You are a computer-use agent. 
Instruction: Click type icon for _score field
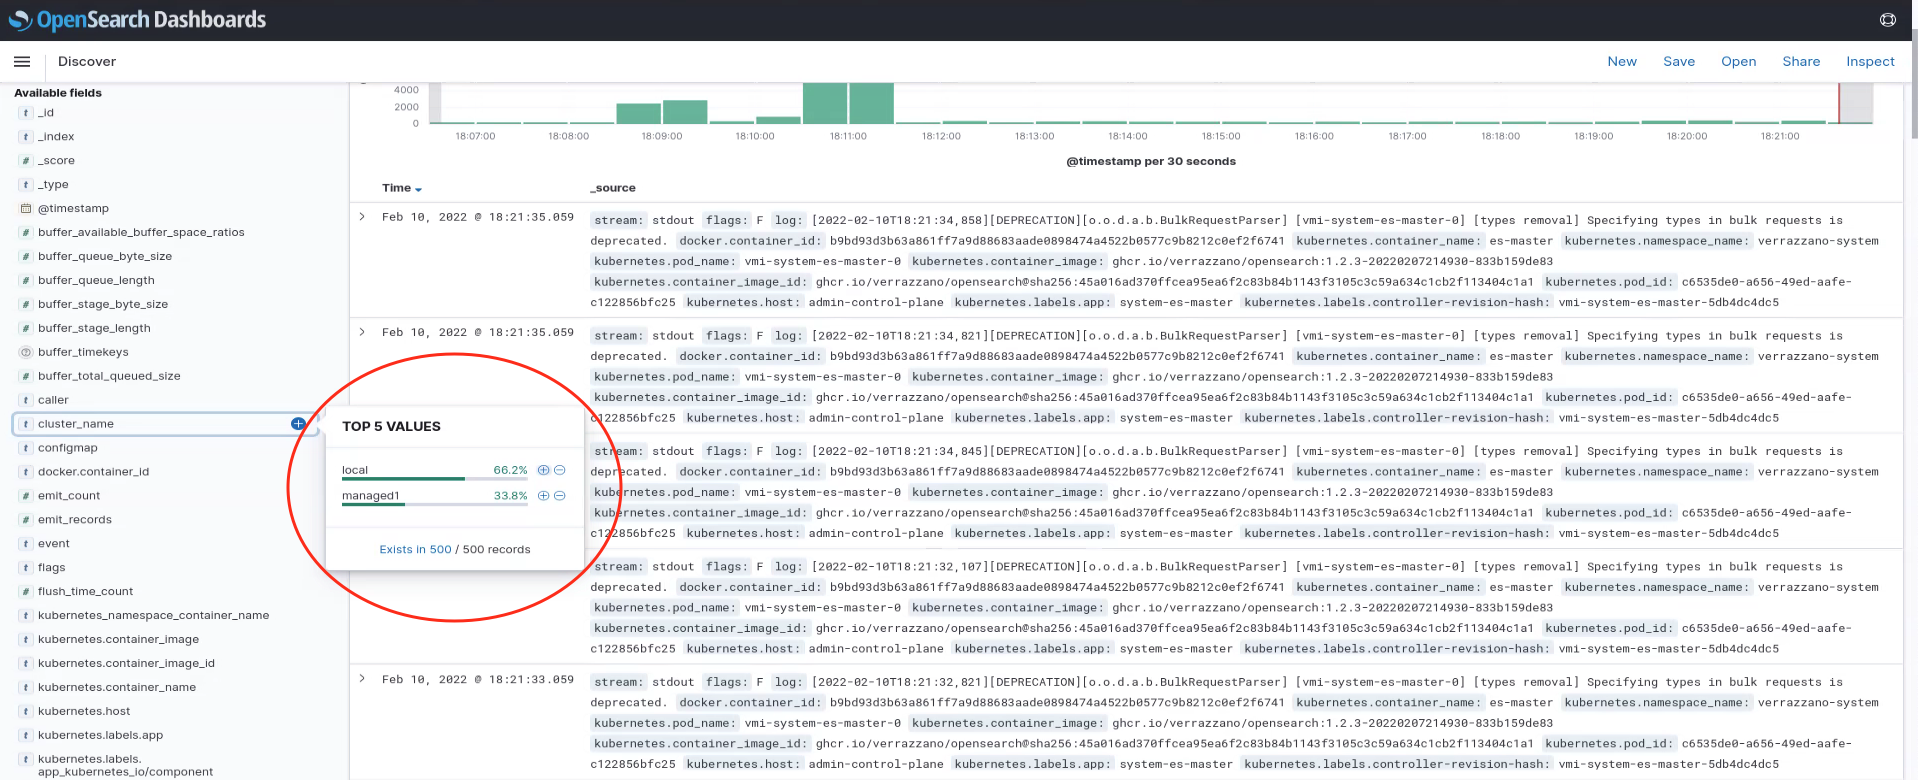pyautogui.click(x=26, y=161)
